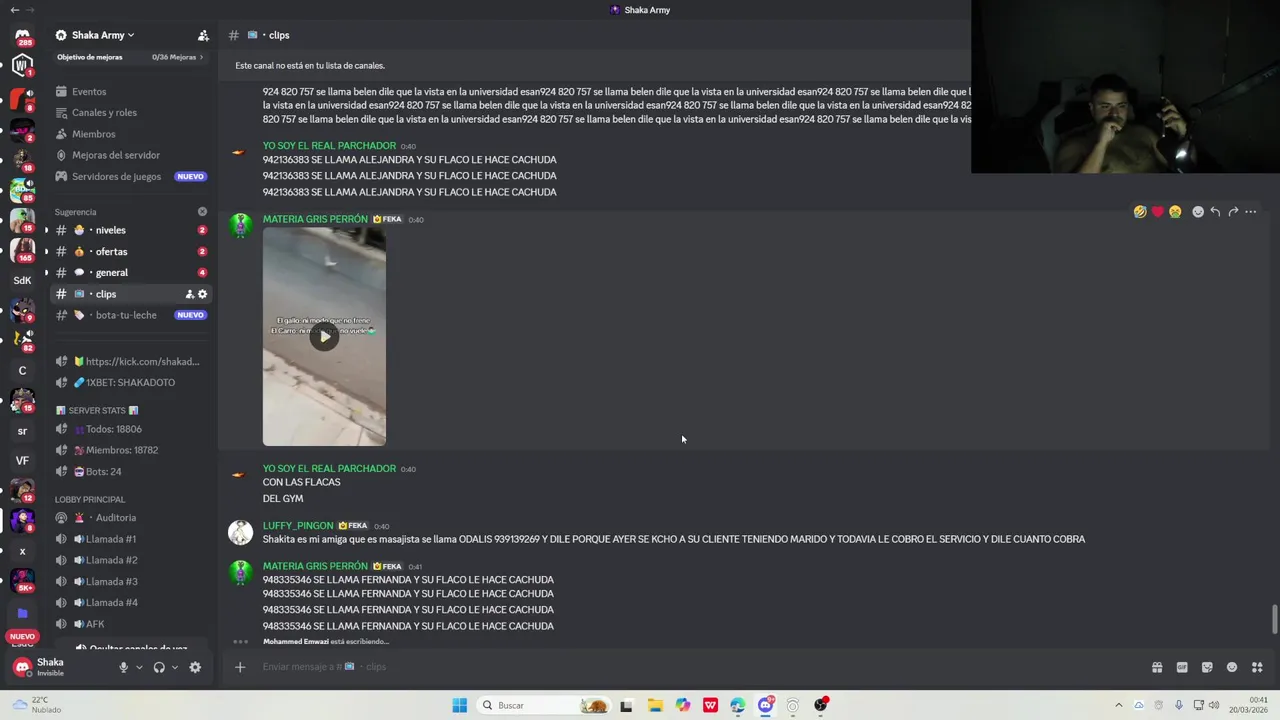The image size is (1280, 720).
Task: Switch to the niveles channel
Action: click(130, 230)
